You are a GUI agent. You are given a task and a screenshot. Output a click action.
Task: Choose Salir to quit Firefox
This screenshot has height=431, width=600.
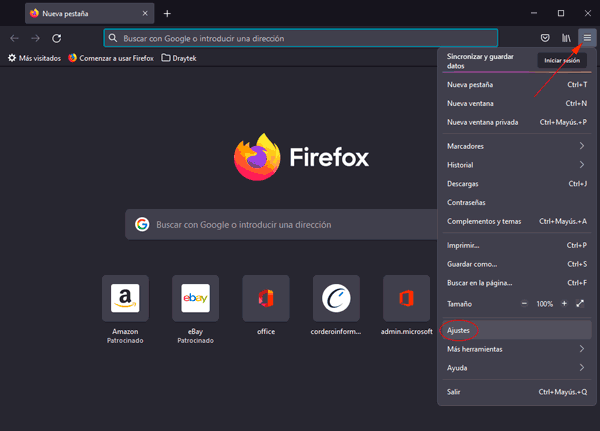(517, 392)
